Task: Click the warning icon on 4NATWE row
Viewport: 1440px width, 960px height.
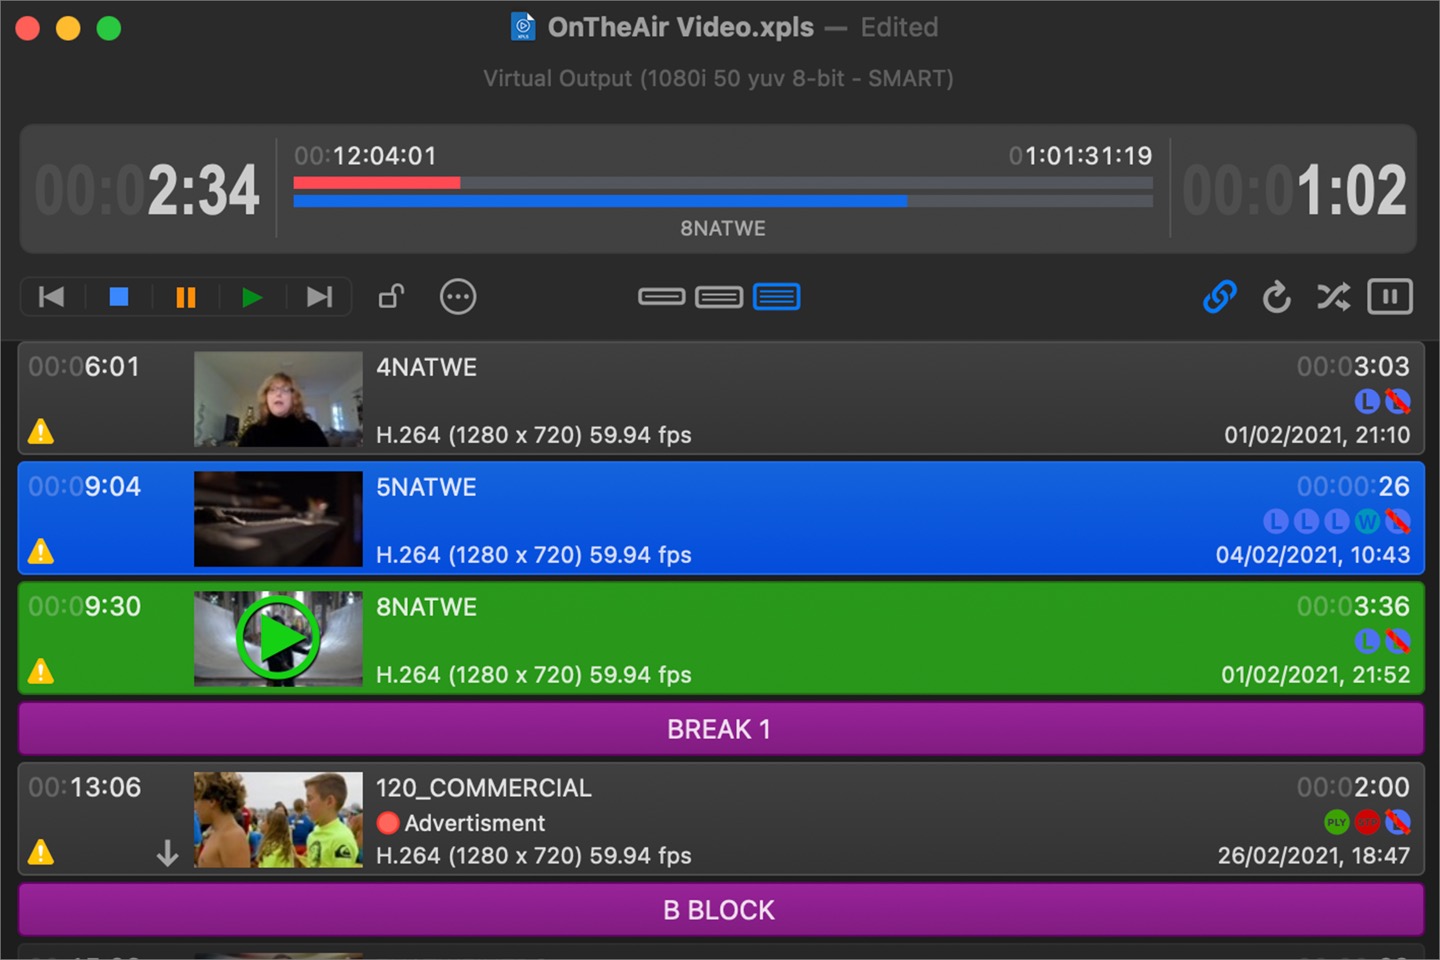Action: [41, 431]
